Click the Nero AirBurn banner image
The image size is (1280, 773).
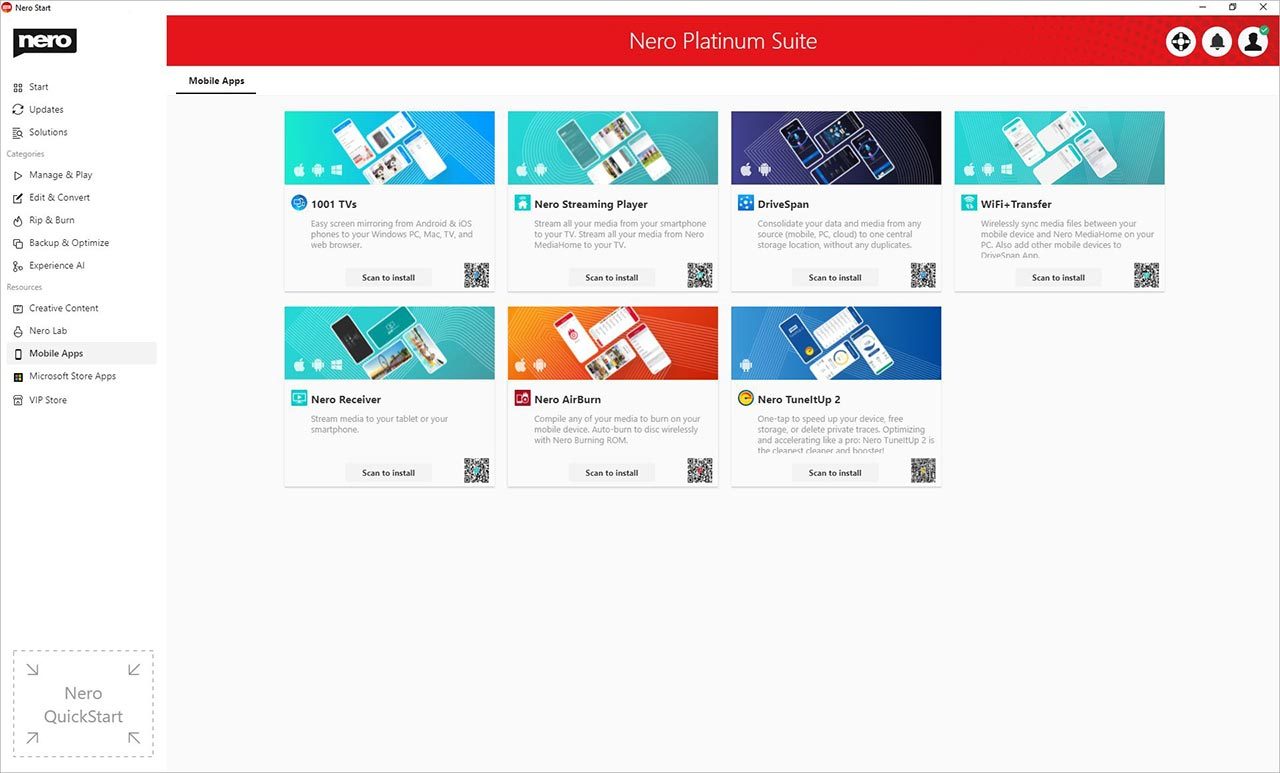(612, 343)
